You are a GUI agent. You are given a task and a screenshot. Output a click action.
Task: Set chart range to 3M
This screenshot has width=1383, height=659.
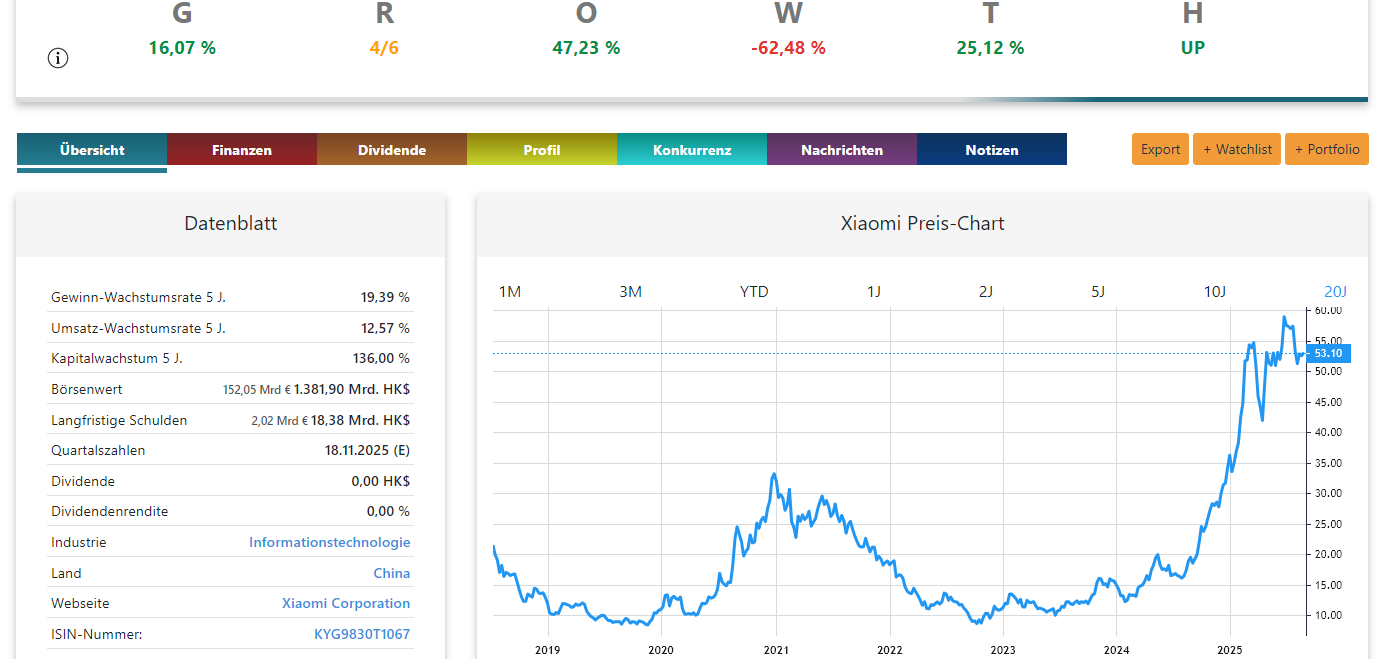630,292
